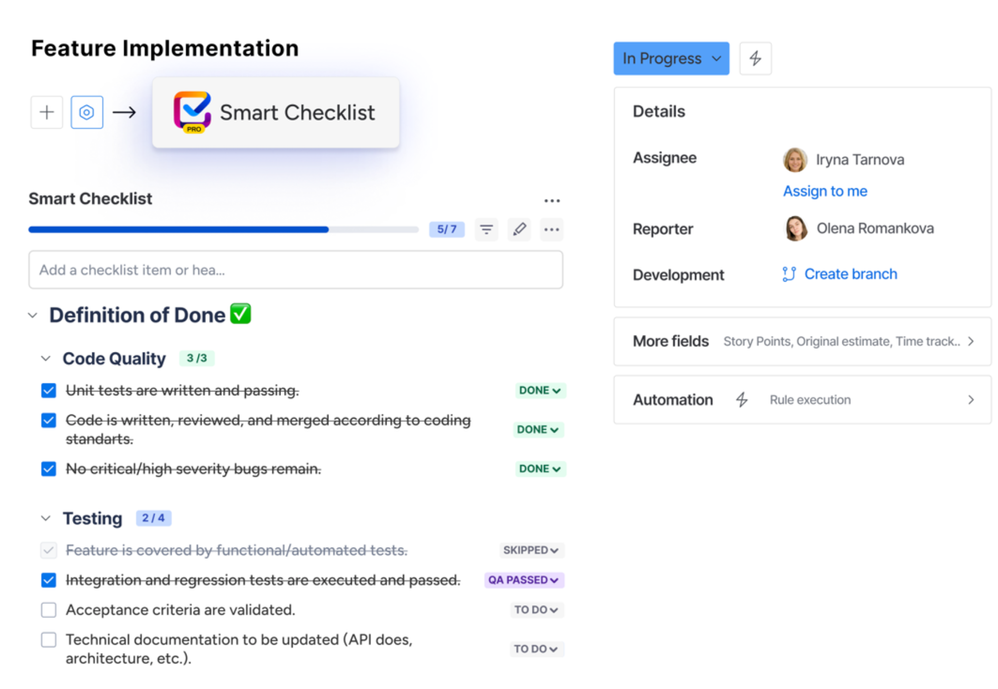The image size is (998, 689).
Task: Click the add a checklist item field
Action: click(x=296, y=270)
